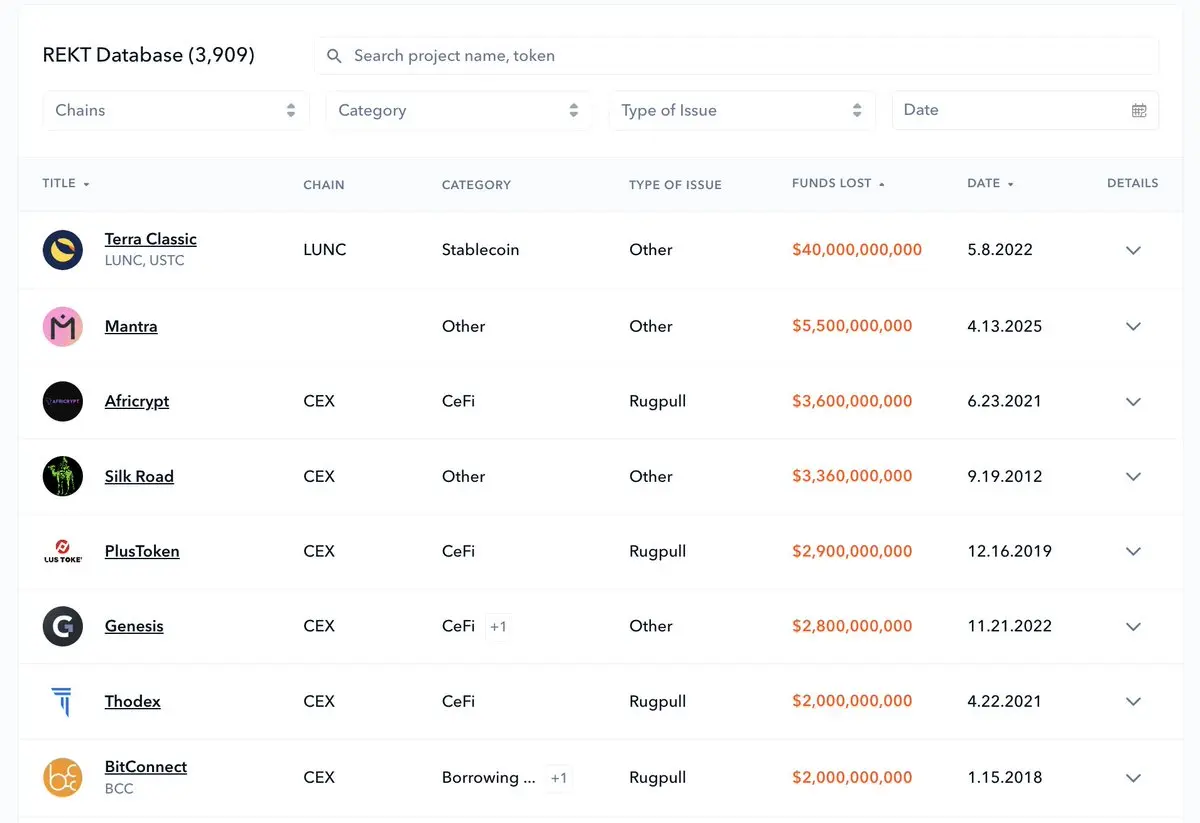Expand details for BitConnect row
Viewport: 1200px width, 823px height.
[x=1133, y=777]
